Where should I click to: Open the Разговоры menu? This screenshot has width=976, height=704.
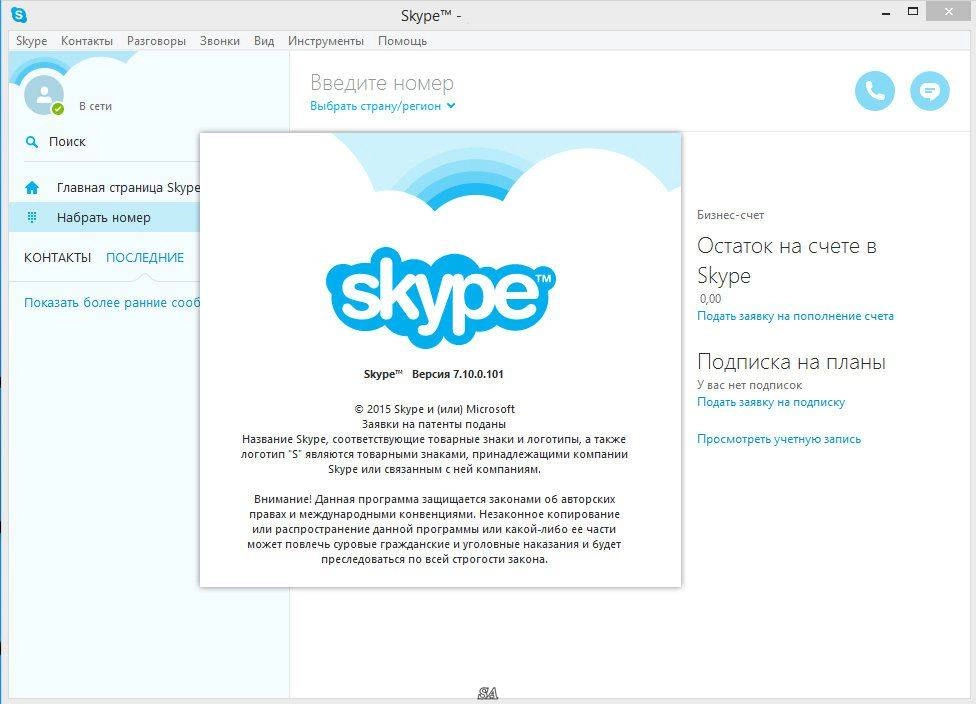[156, 41]
